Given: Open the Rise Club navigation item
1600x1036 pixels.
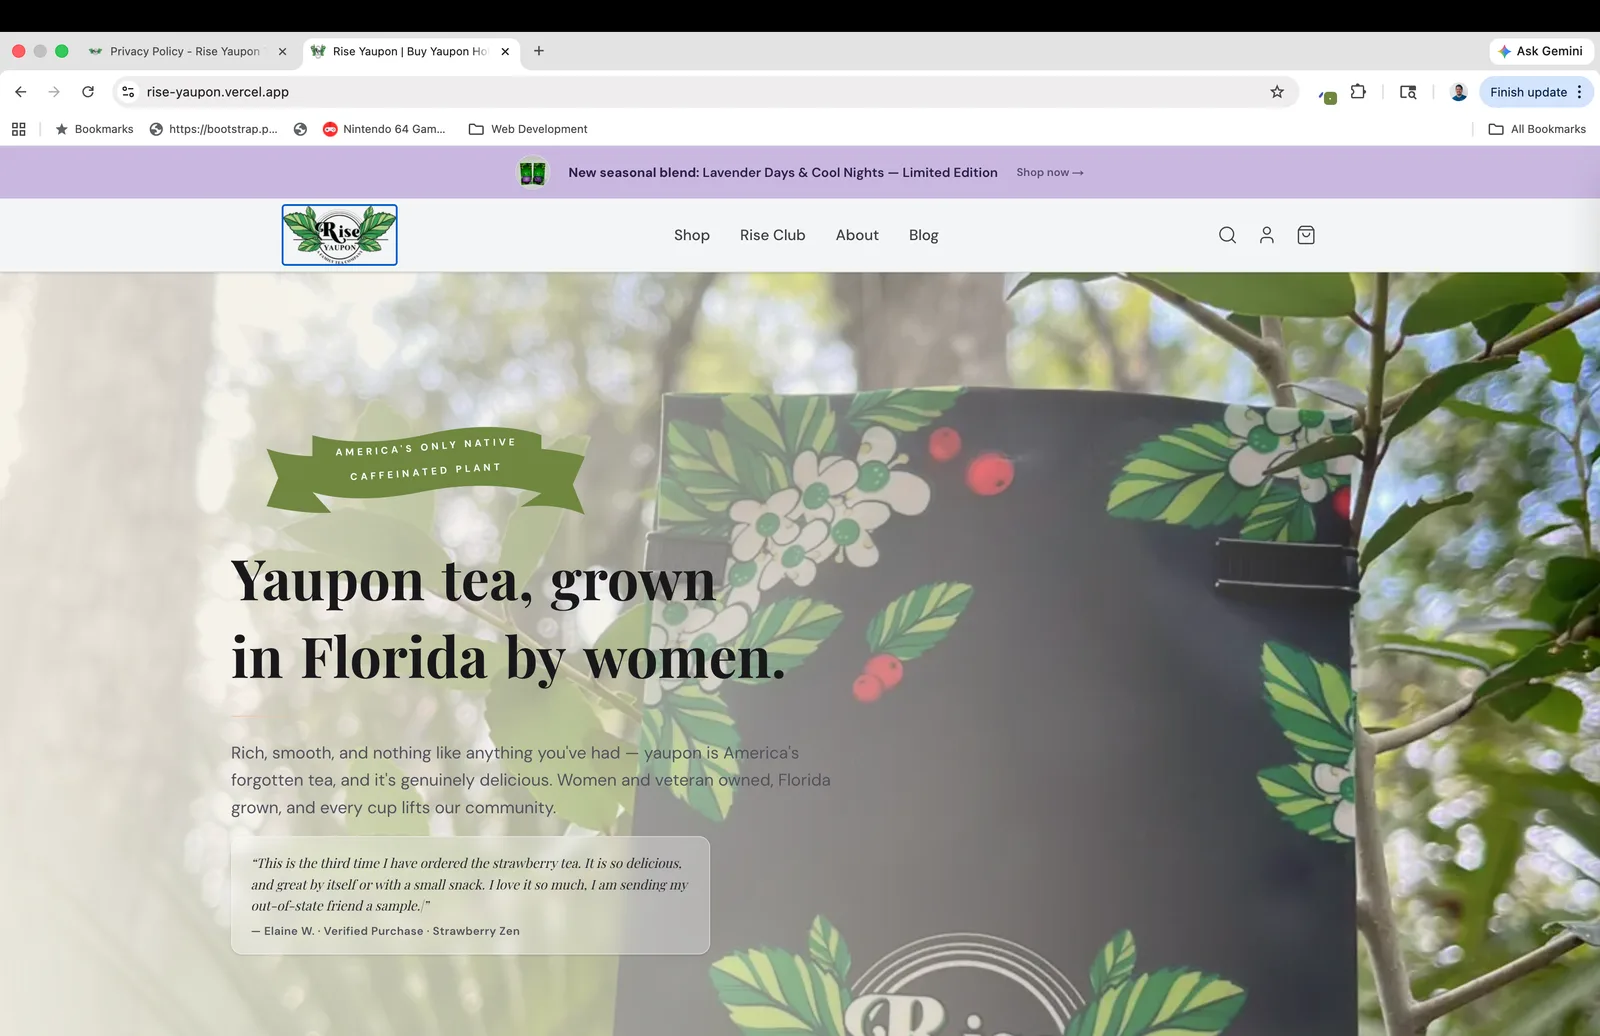Looking at the screenshot, I should pos(772,235).
